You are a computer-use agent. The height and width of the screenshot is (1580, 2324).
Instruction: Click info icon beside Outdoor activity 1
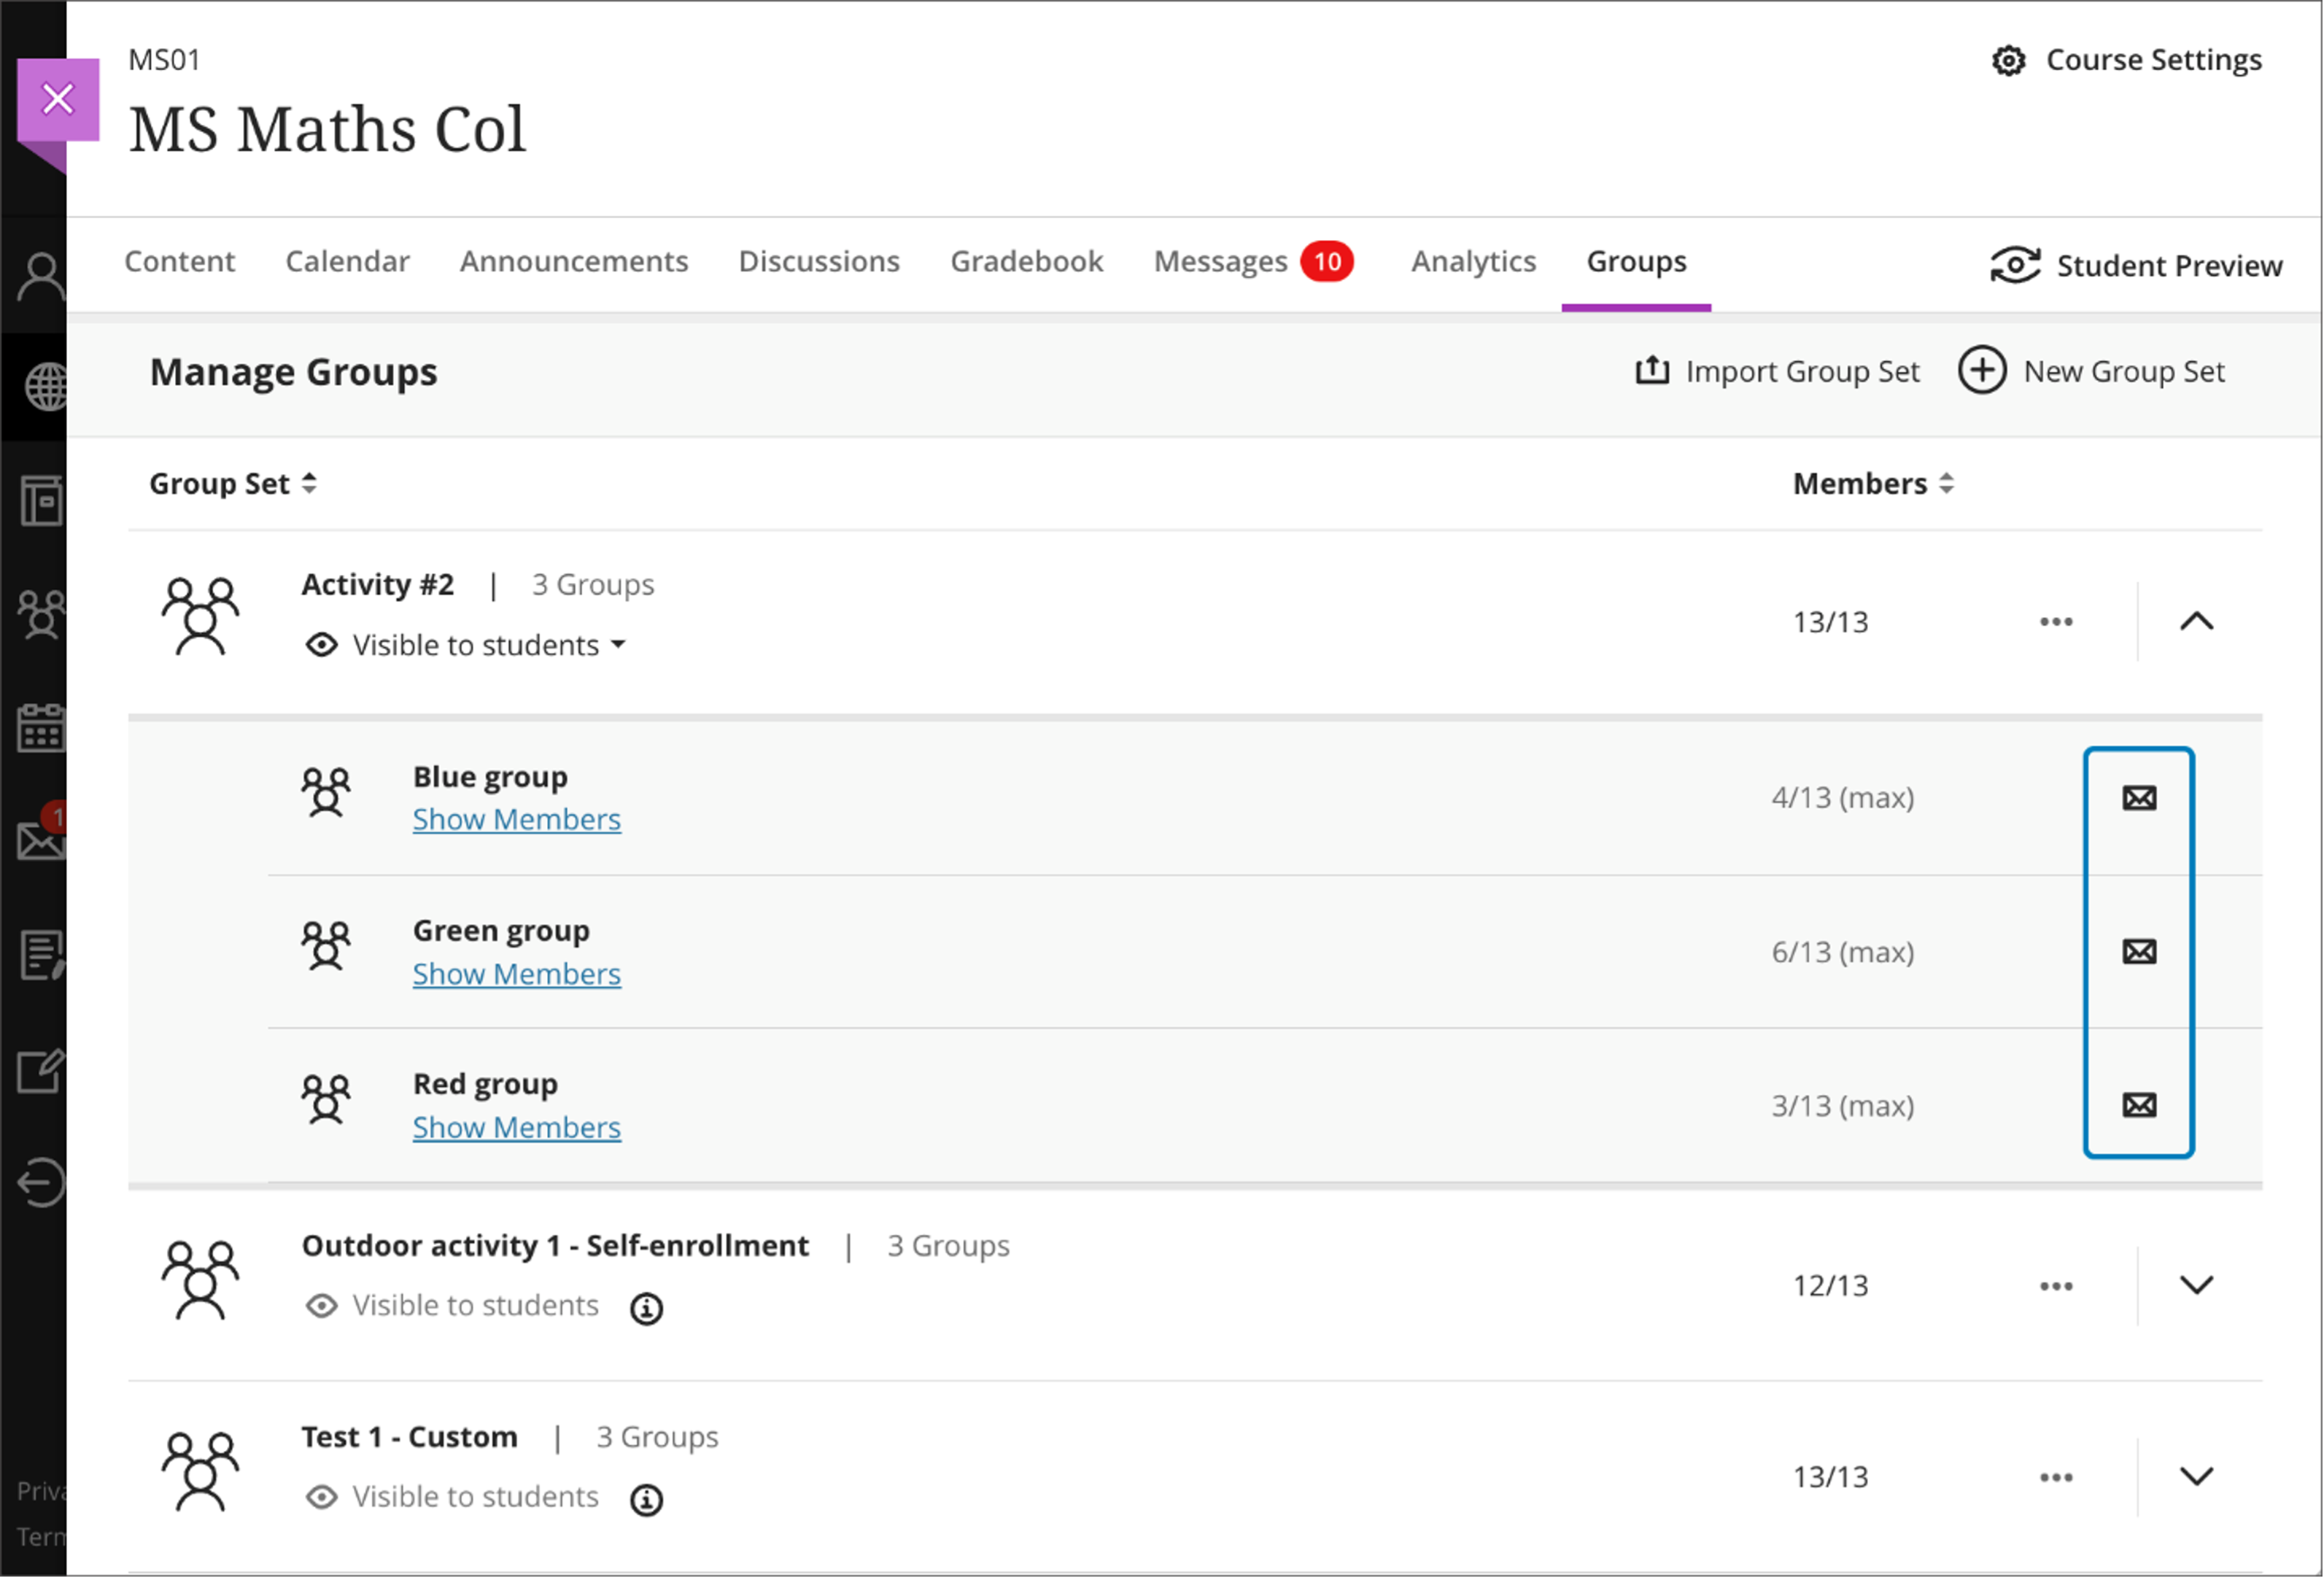[x=646, y=1308]
